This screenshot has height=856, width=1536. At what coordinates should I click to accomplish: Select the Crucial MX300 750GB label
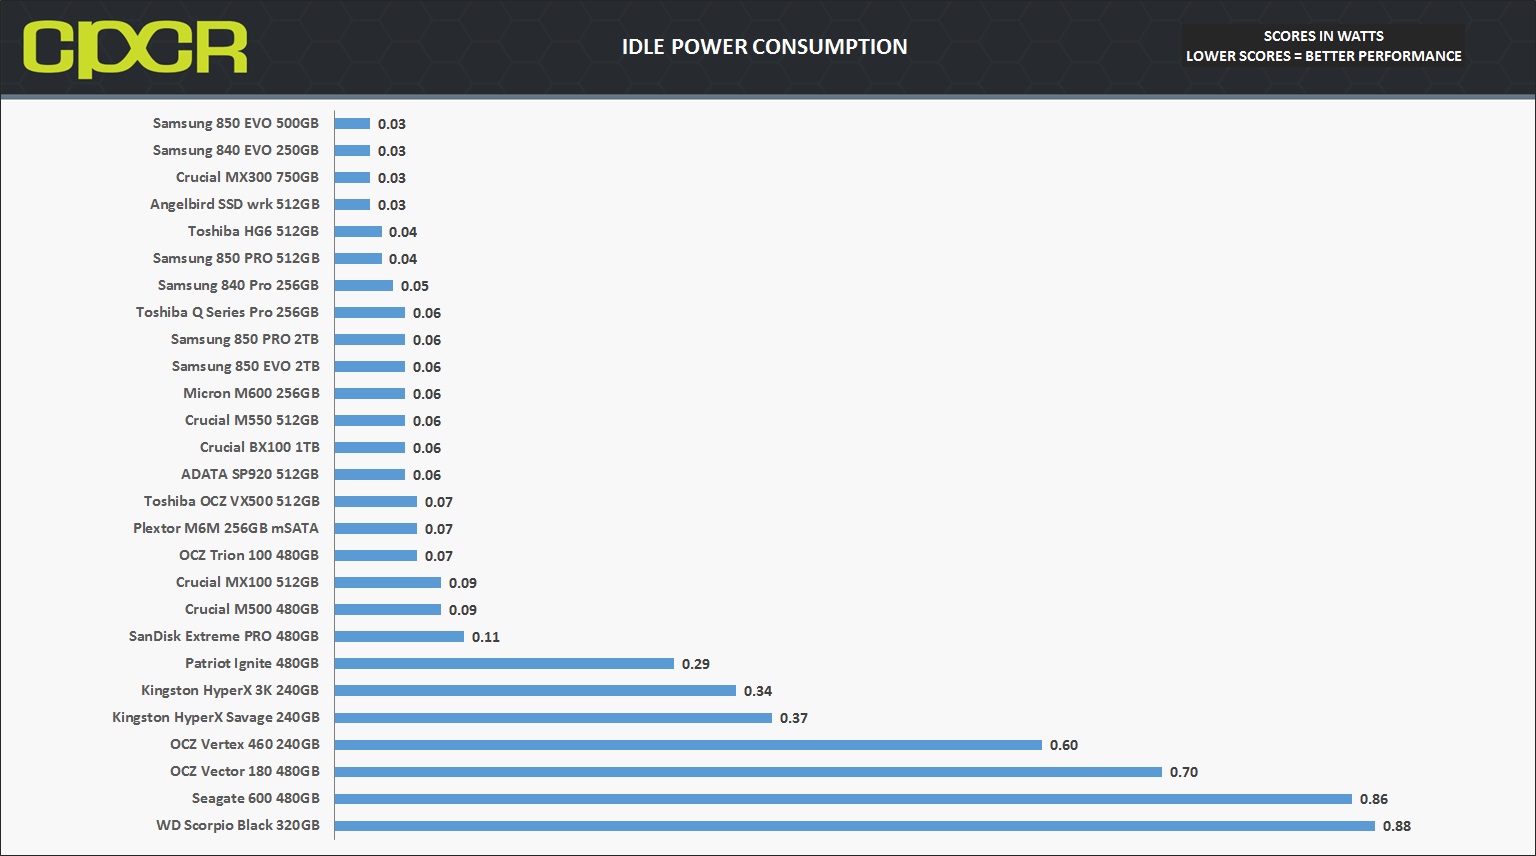(x=248, y=177)
